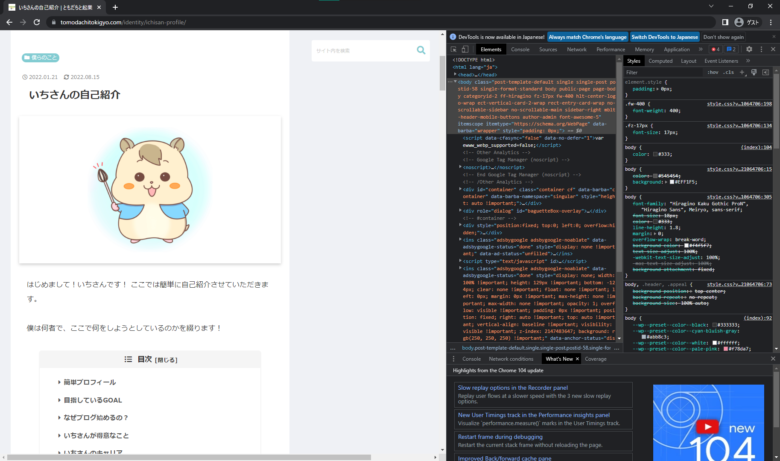Switch to the Performance tab
Viewport: 780px width, 461px height.
click(x=610, y=49)
